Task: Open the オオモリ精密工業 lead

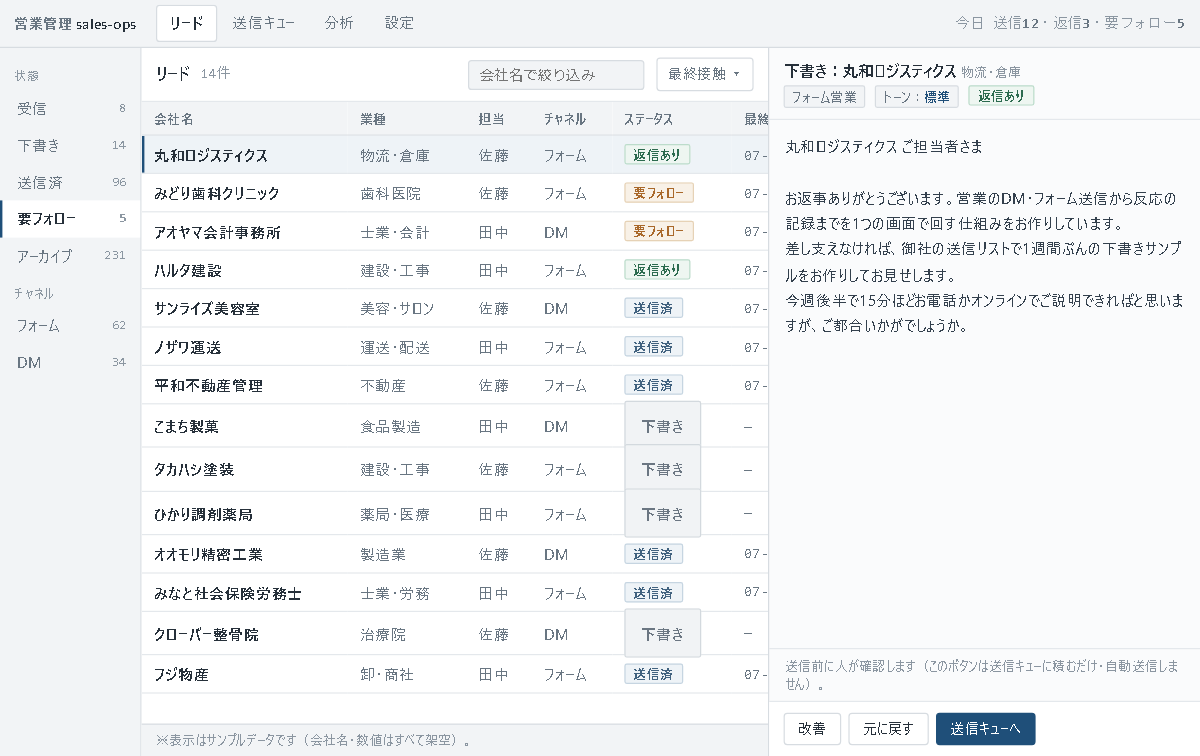Action: pyautogui.click(x=455, y=554)
